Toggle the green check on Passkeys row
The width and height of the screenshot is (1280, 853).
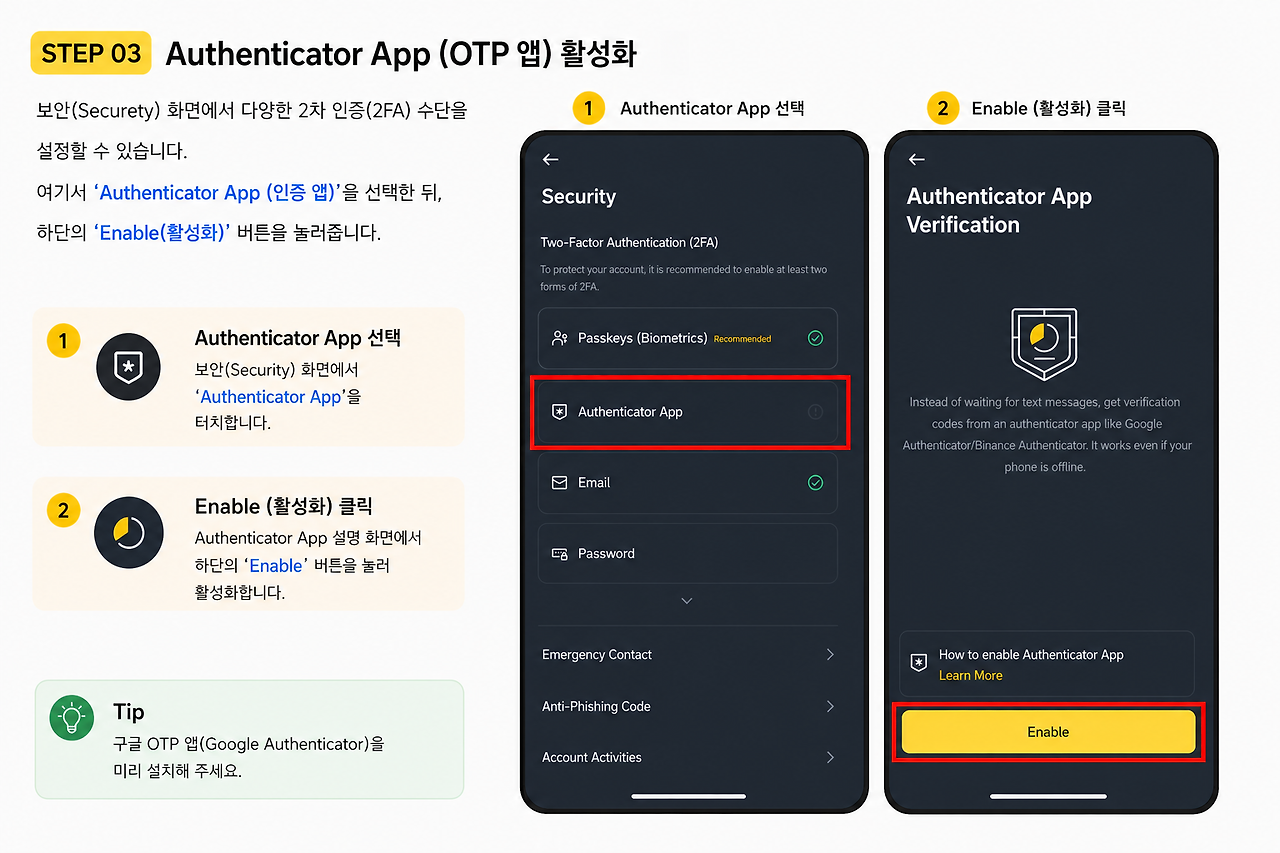pyautogui.click(x=815, y=338)
